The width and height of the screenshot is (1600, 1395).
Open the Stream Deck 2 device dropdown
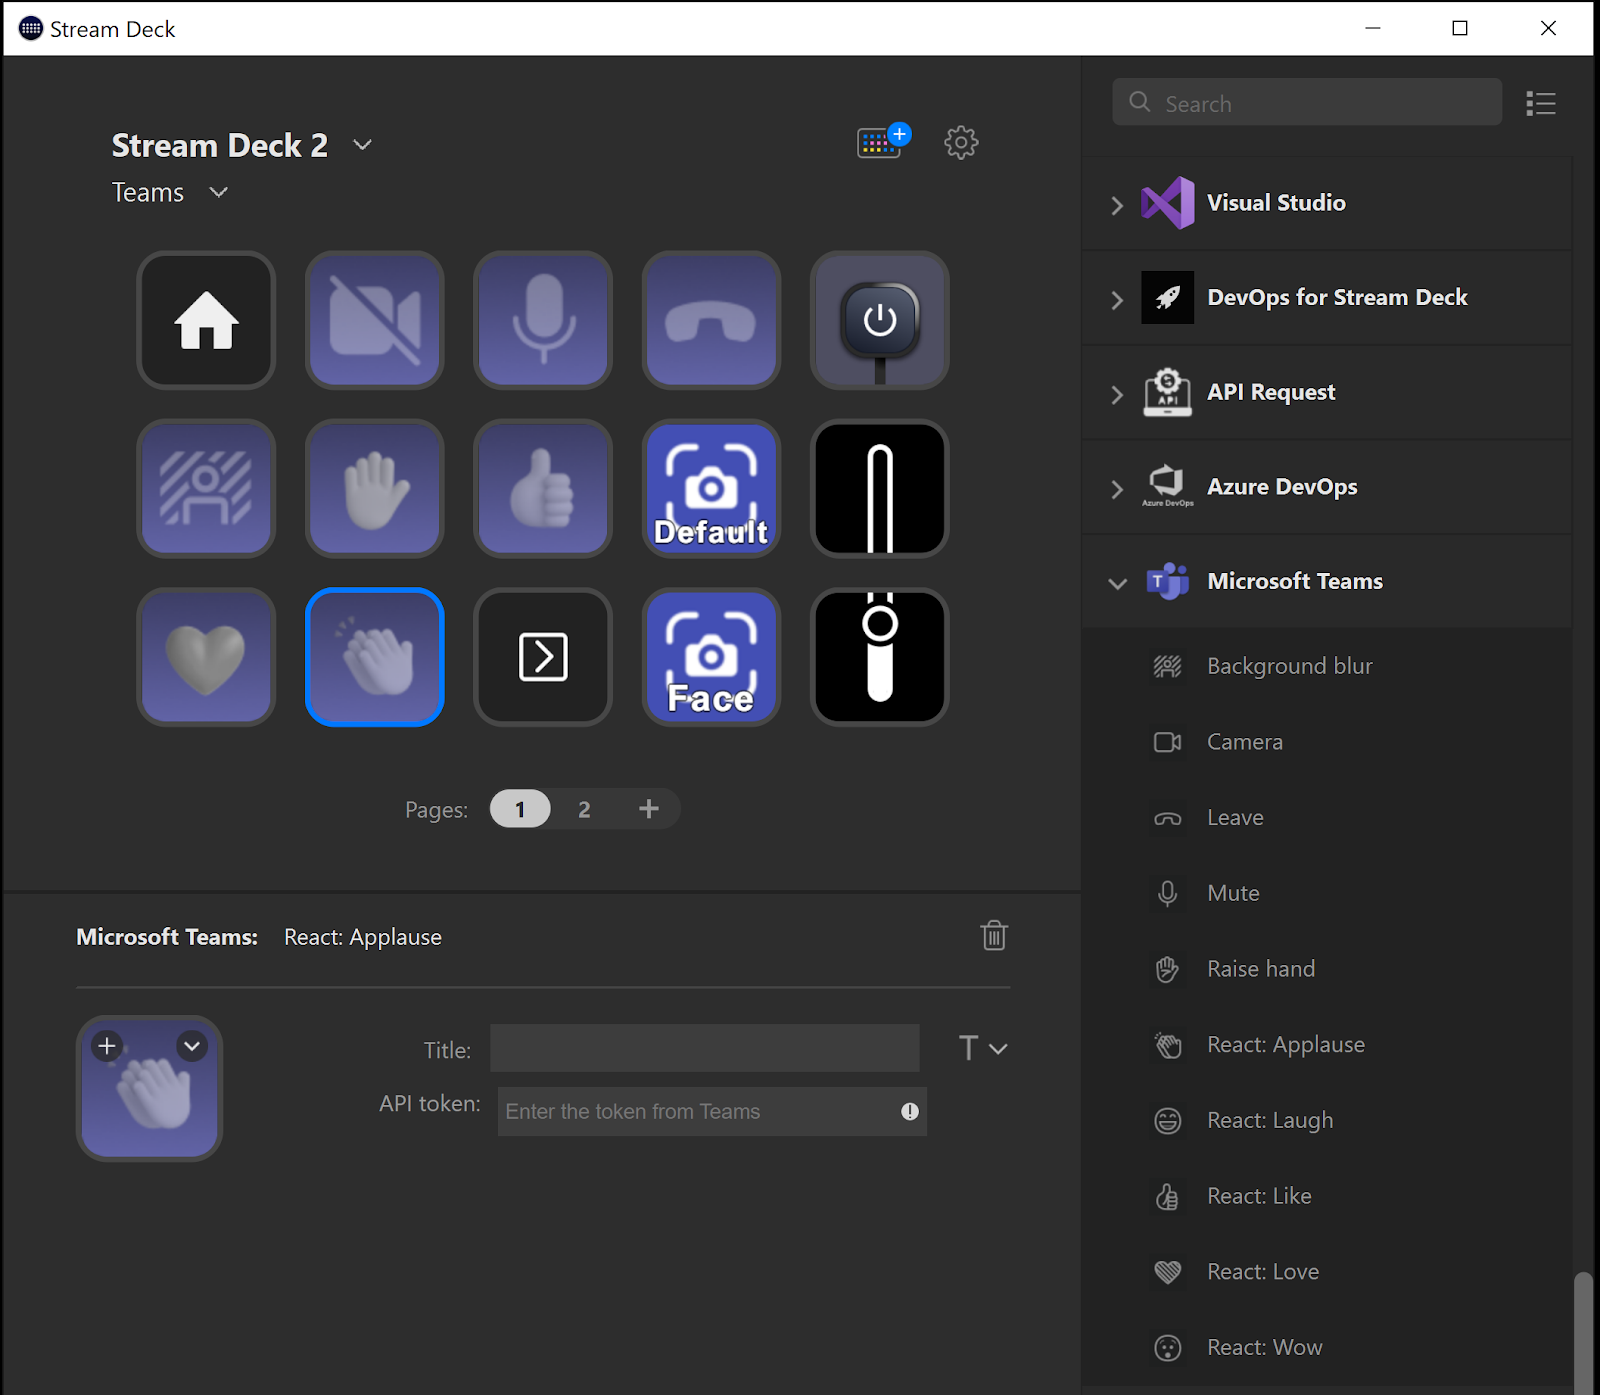363,145
